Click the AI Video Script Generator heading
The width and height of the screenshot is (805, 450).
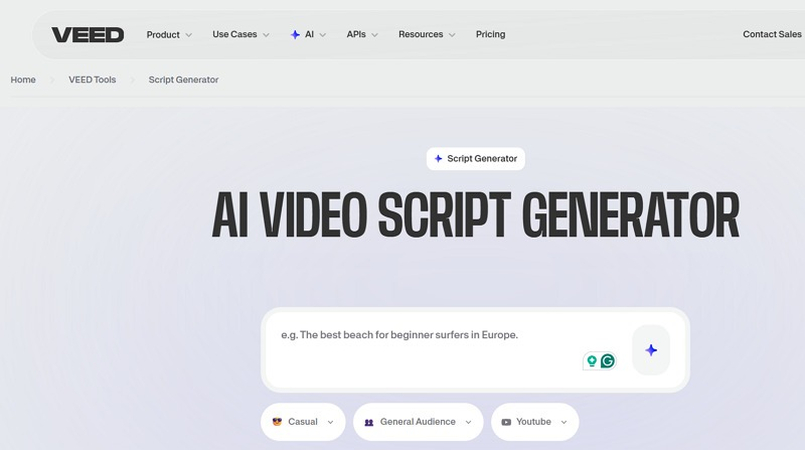475,214
